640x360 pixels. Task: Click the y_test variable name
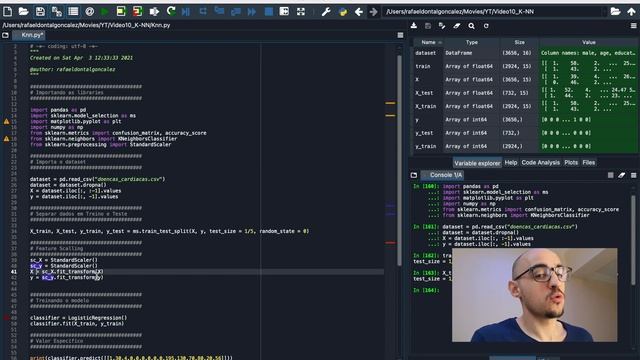coord(424,133)
